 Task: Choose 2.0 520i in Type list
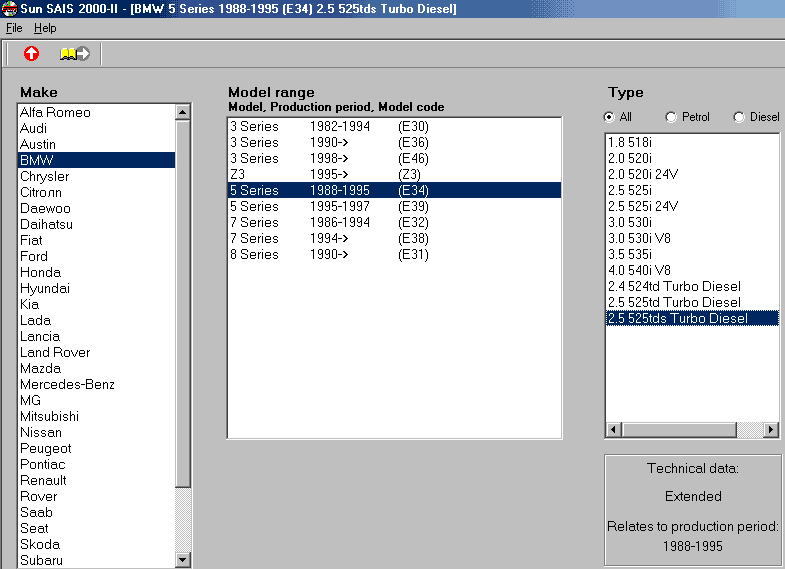point(692,158)
